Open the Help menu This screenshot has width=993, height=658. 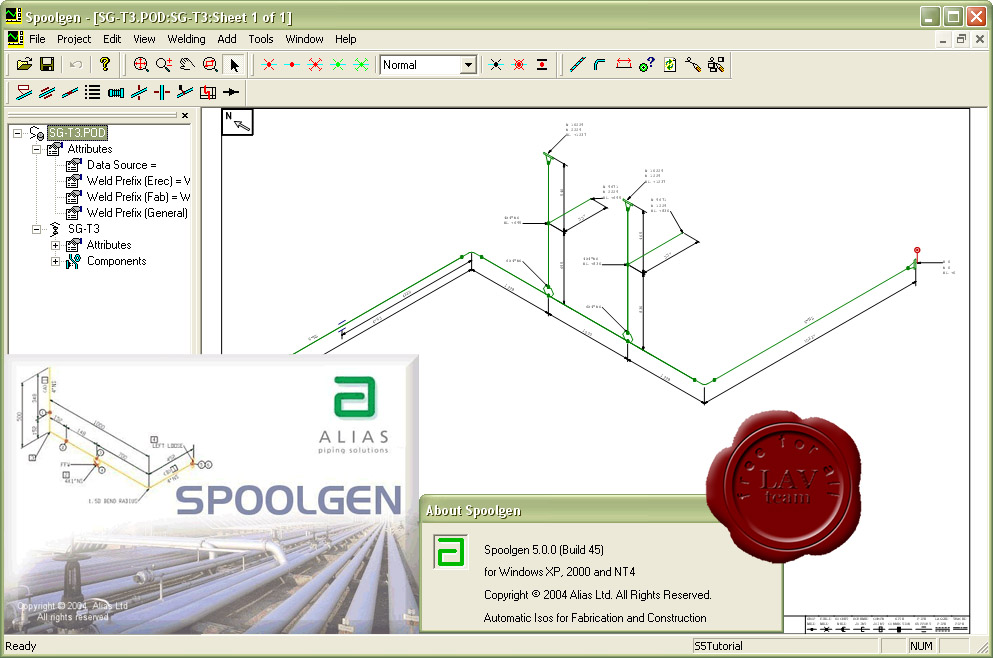[346, 39]
